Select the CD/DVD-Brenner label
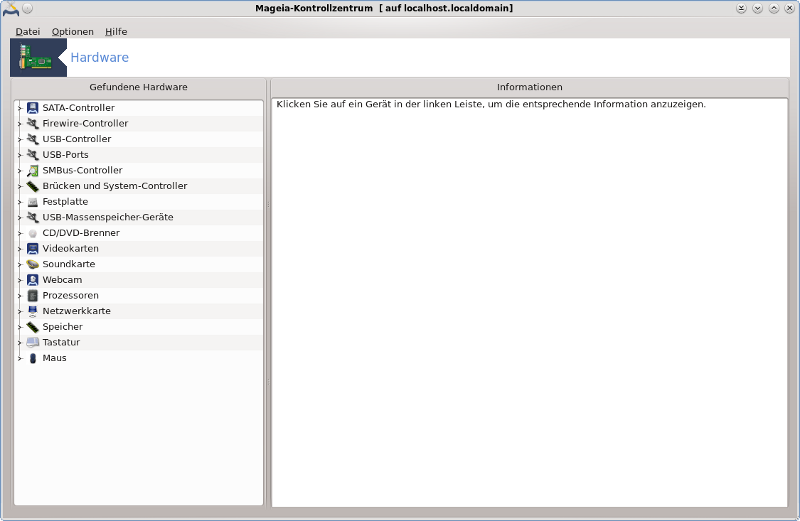The height and width of the screenshot is (521, 800). pyautogui.click(x=81, y=233)
